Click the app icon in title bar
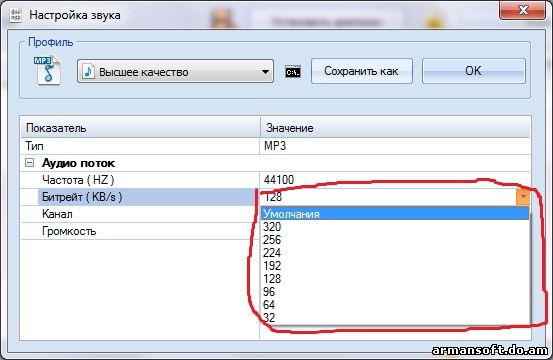This screenshot has height=360, width=553. (16, 15)
